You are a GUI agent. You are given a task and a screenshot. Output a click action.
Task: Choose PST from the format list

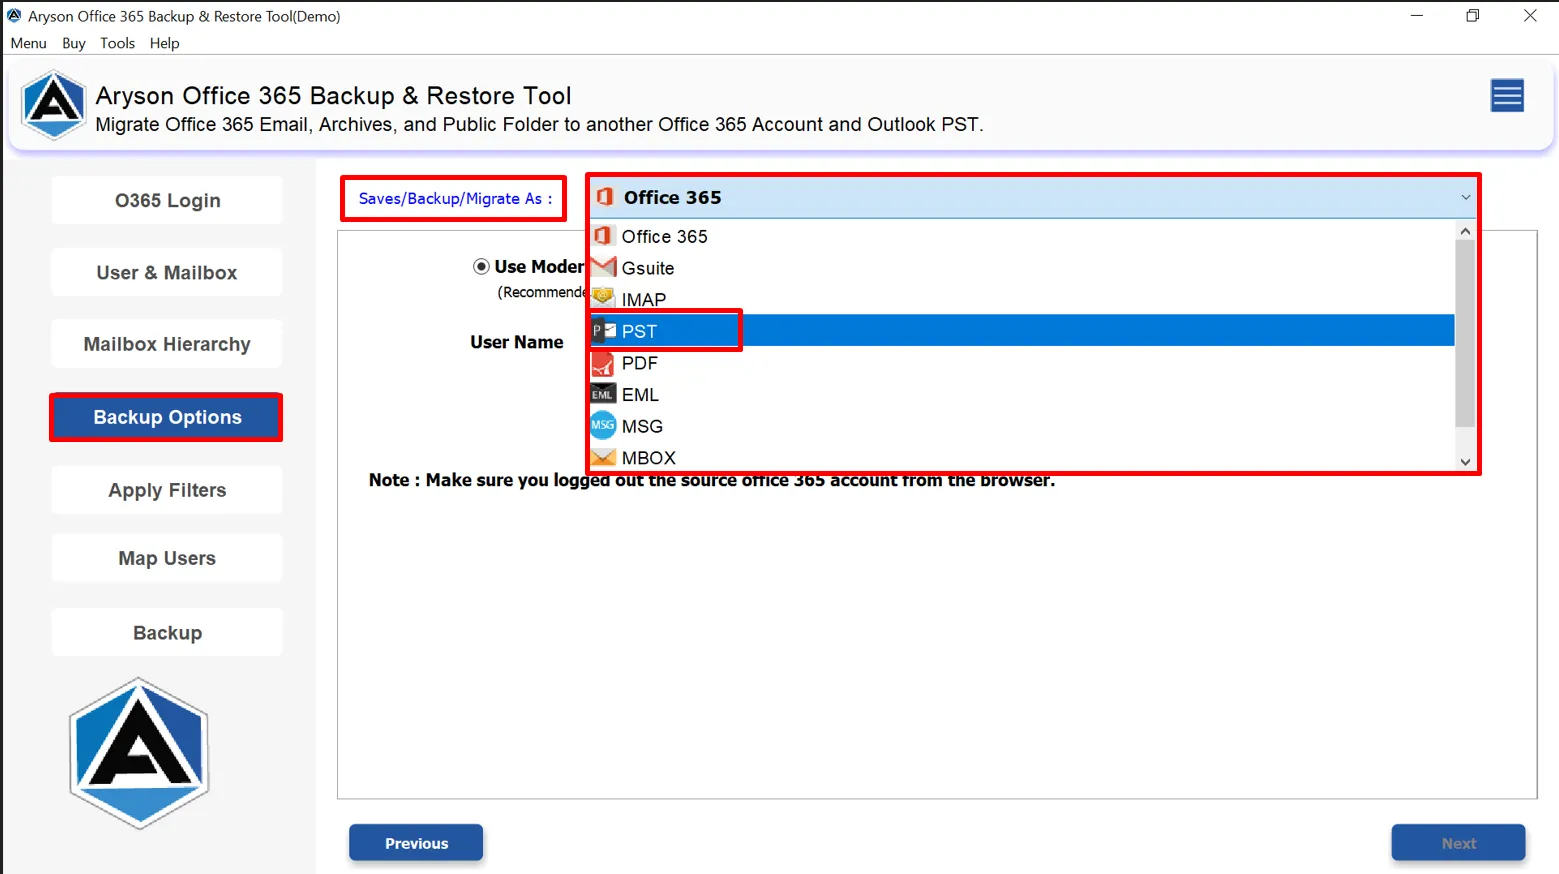coord(640,331)
